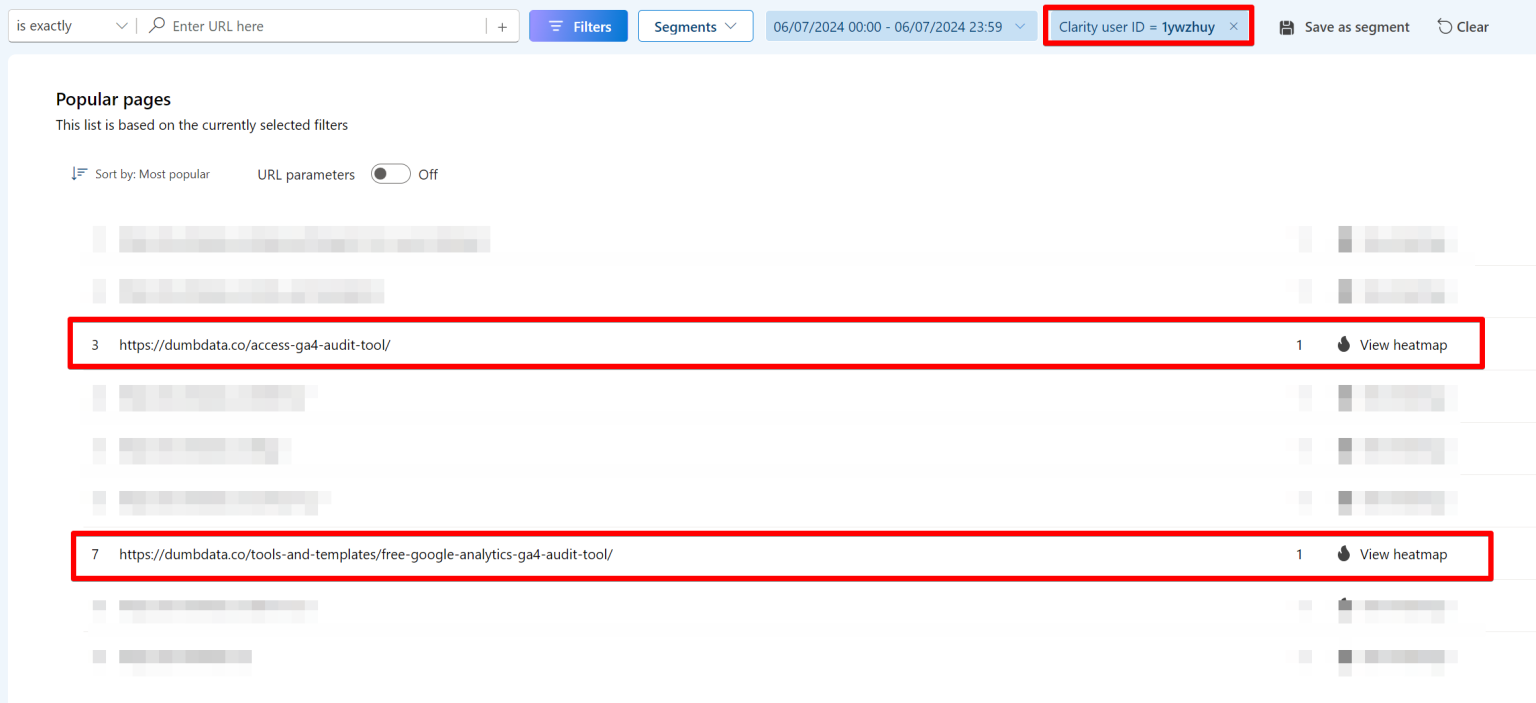This screenshot has height=703, width=1536.
Task: Expand the Segments dropdown
Action: pos(695,25)
